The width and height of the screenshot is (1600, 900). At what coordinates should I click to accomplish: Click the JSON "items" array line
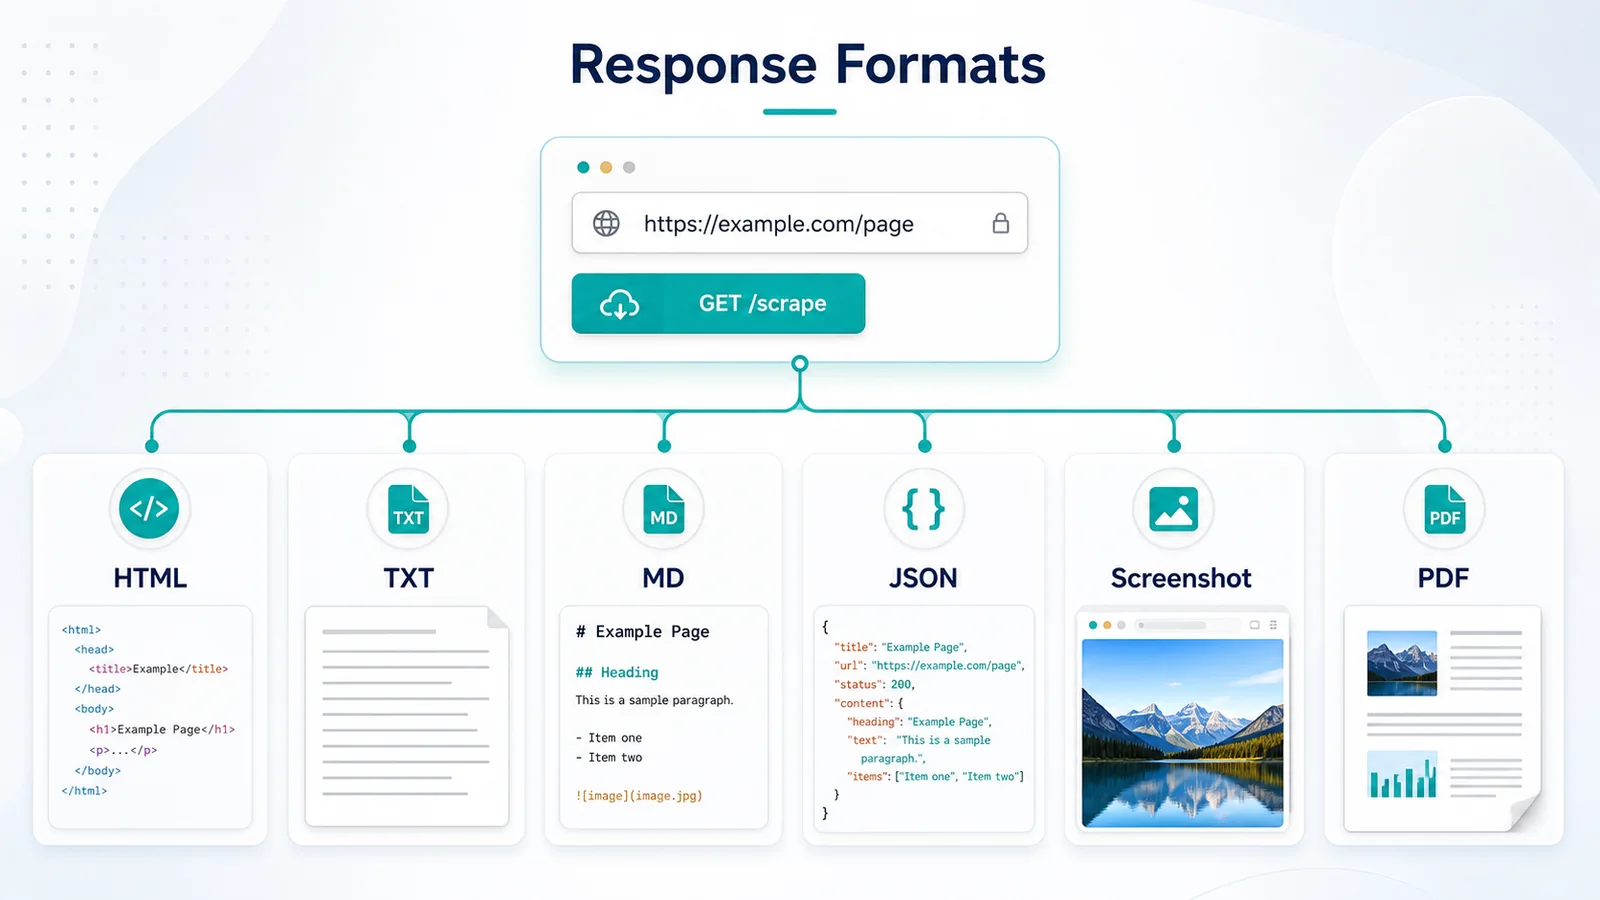tap(935, 776)
